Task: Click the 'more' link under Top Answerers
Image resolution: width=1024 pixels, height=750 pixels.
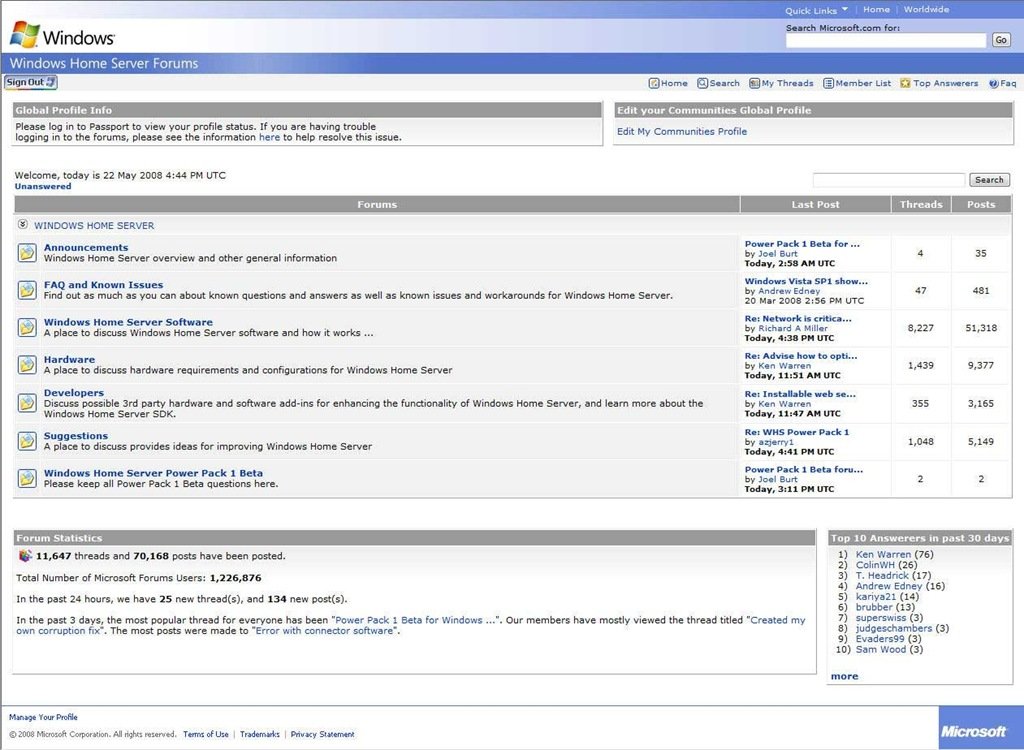Action: pos(844,676)
